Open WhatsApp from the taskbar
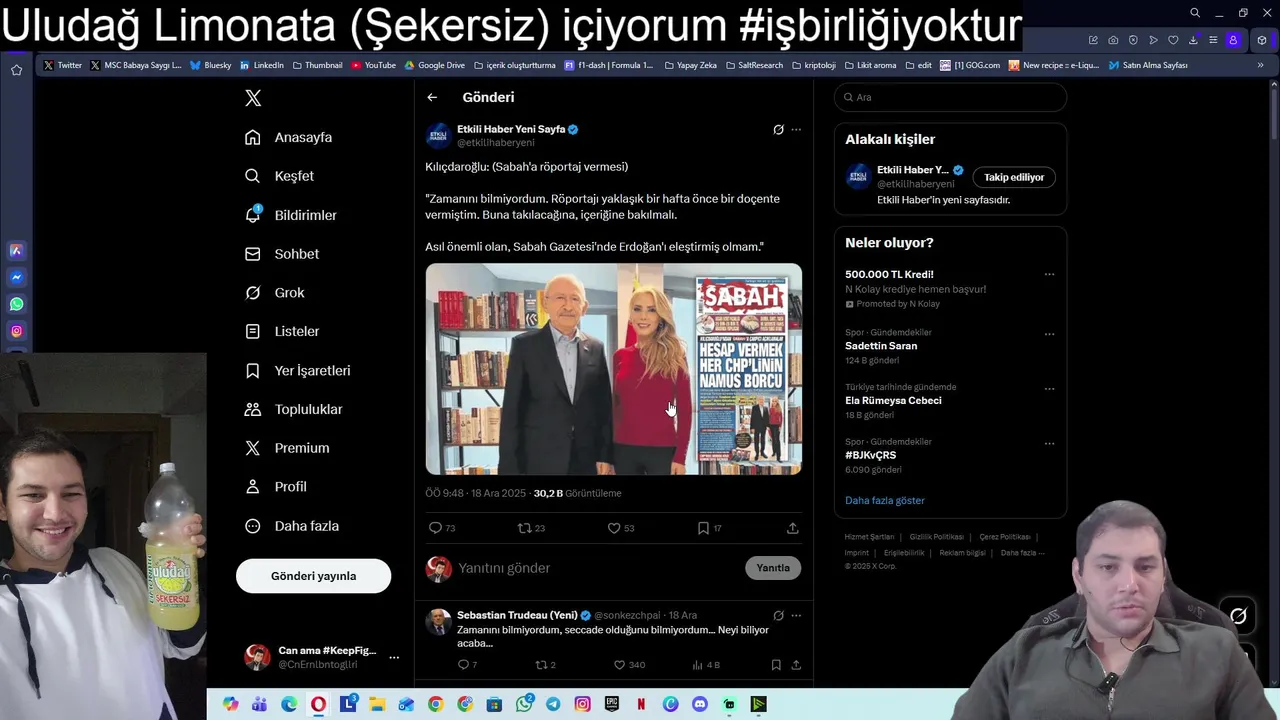 (524, 704)
